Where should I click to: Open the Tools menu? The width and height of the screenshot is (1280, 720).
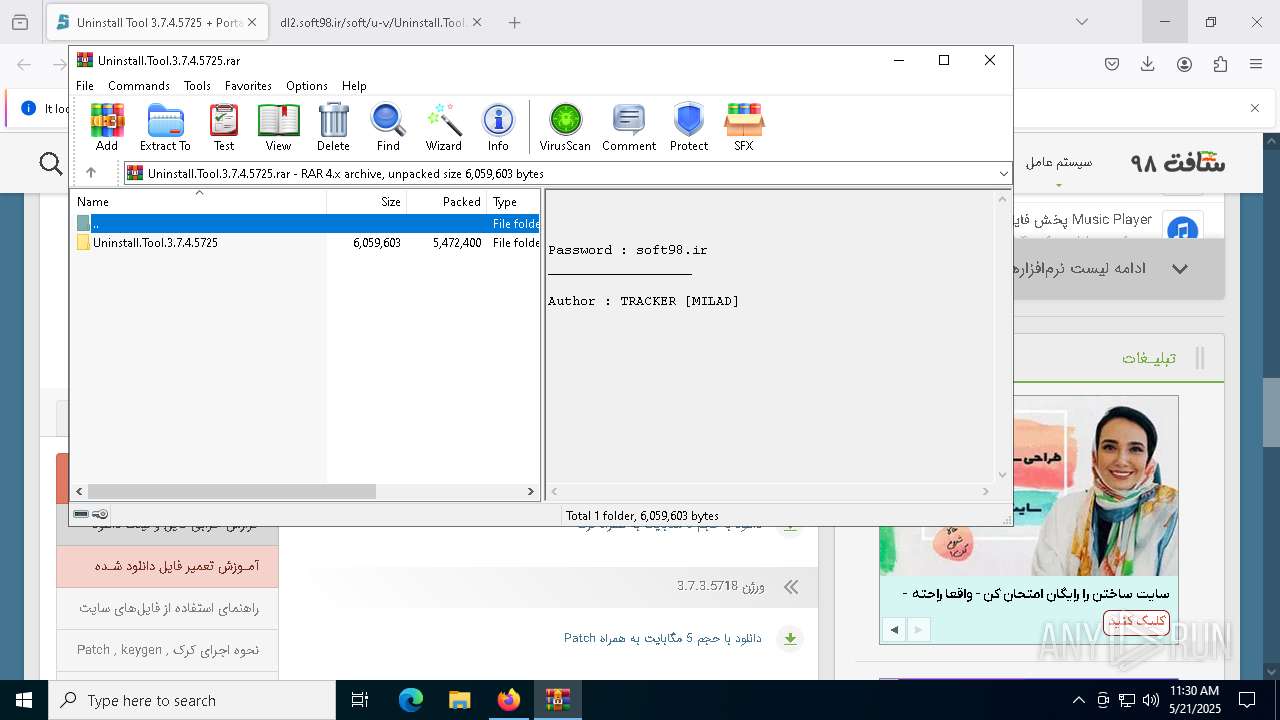click(x=197, y=86)
